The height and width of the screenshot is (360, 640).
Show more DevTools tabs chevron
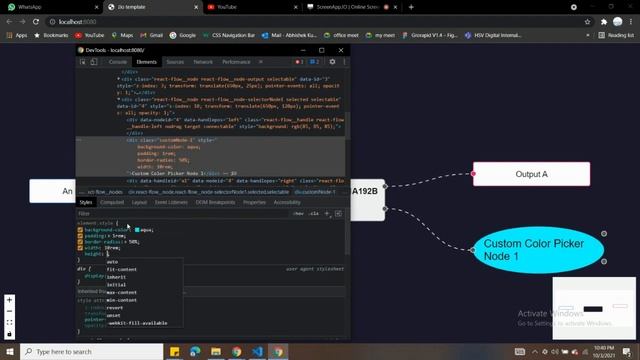point(261,62)
